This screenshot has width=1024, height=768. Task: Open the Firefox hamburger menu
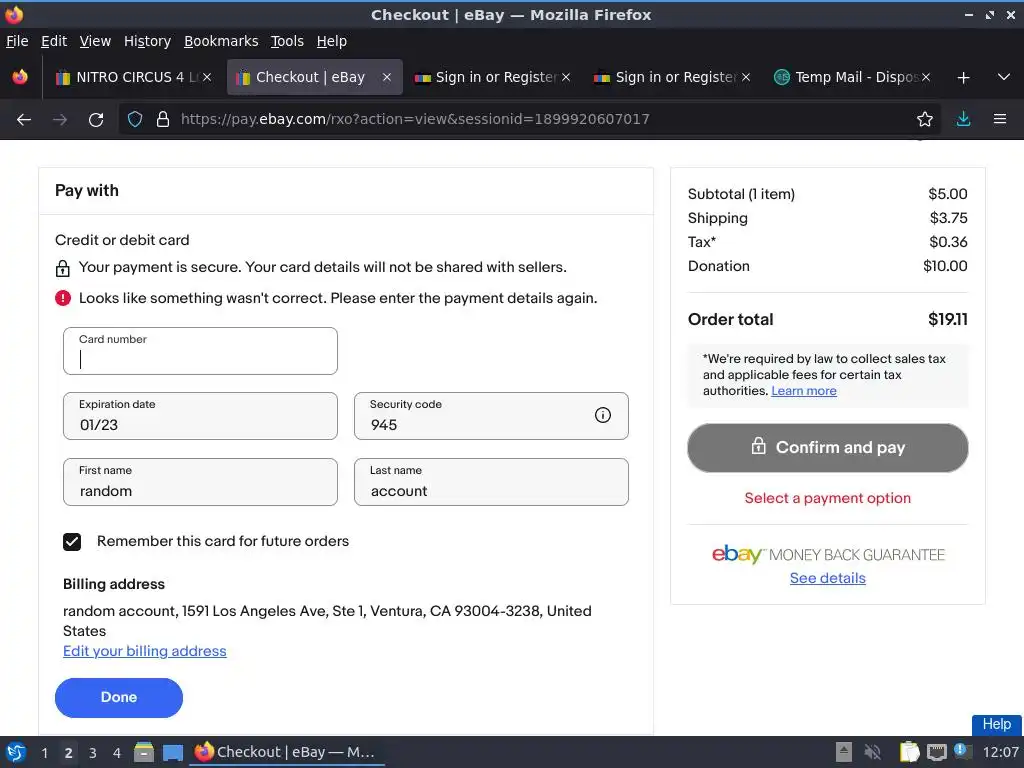pyautogui.click(x=1000, y=119)
